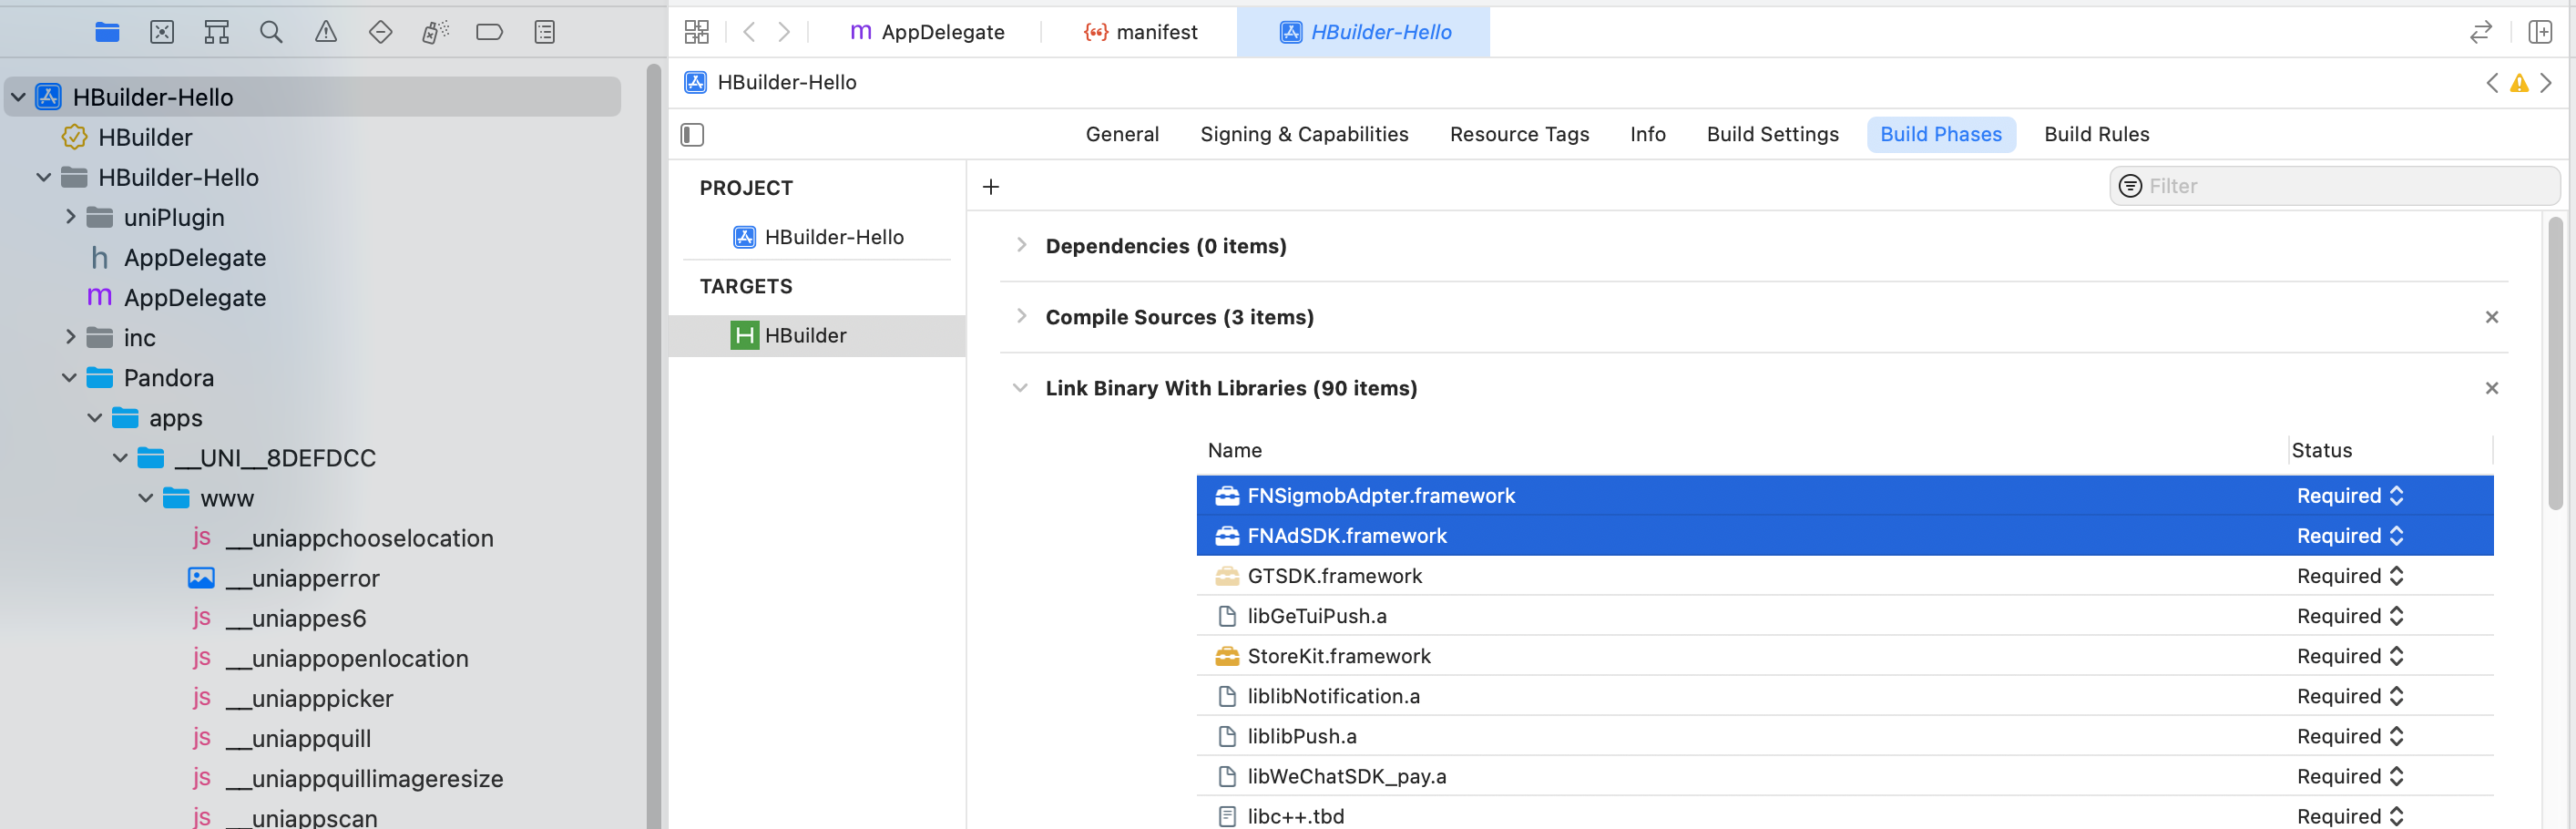Switch to Build Rules tab

[2096, 134]
